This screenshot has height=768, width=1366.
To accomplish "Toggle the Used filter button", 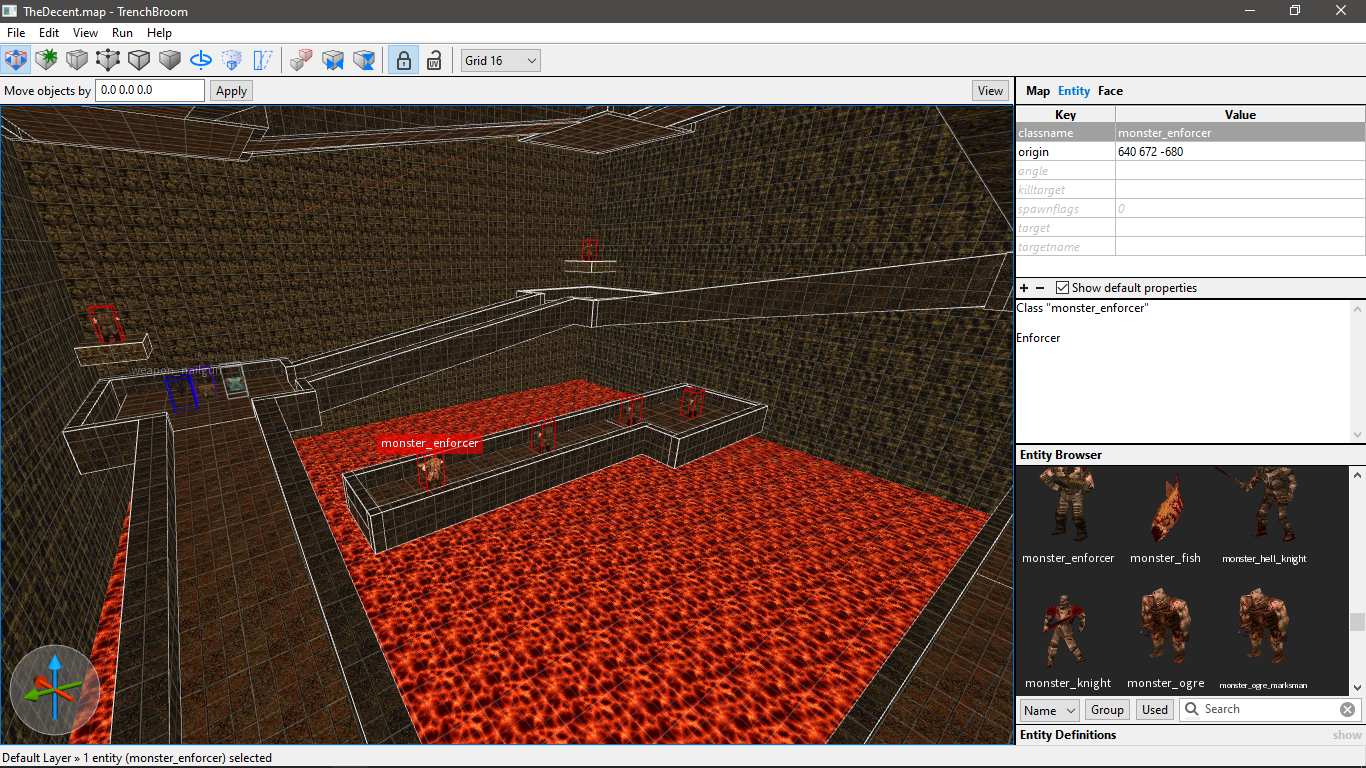I will coord(1155,710).
